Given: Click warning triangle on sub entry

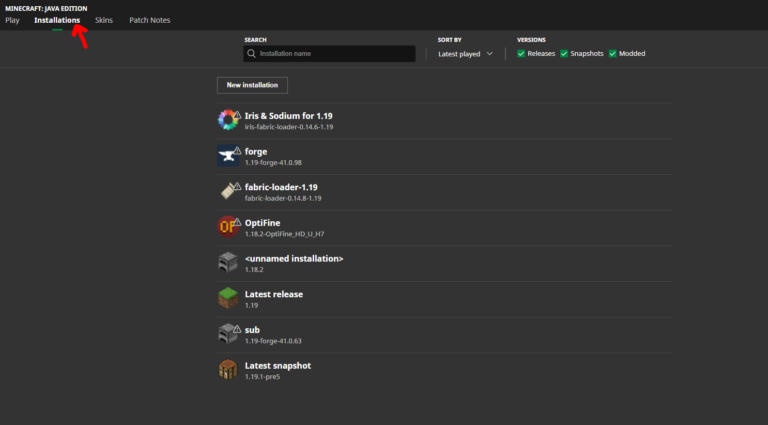Looking at the screenshot, I should click(x=237, y=329).
